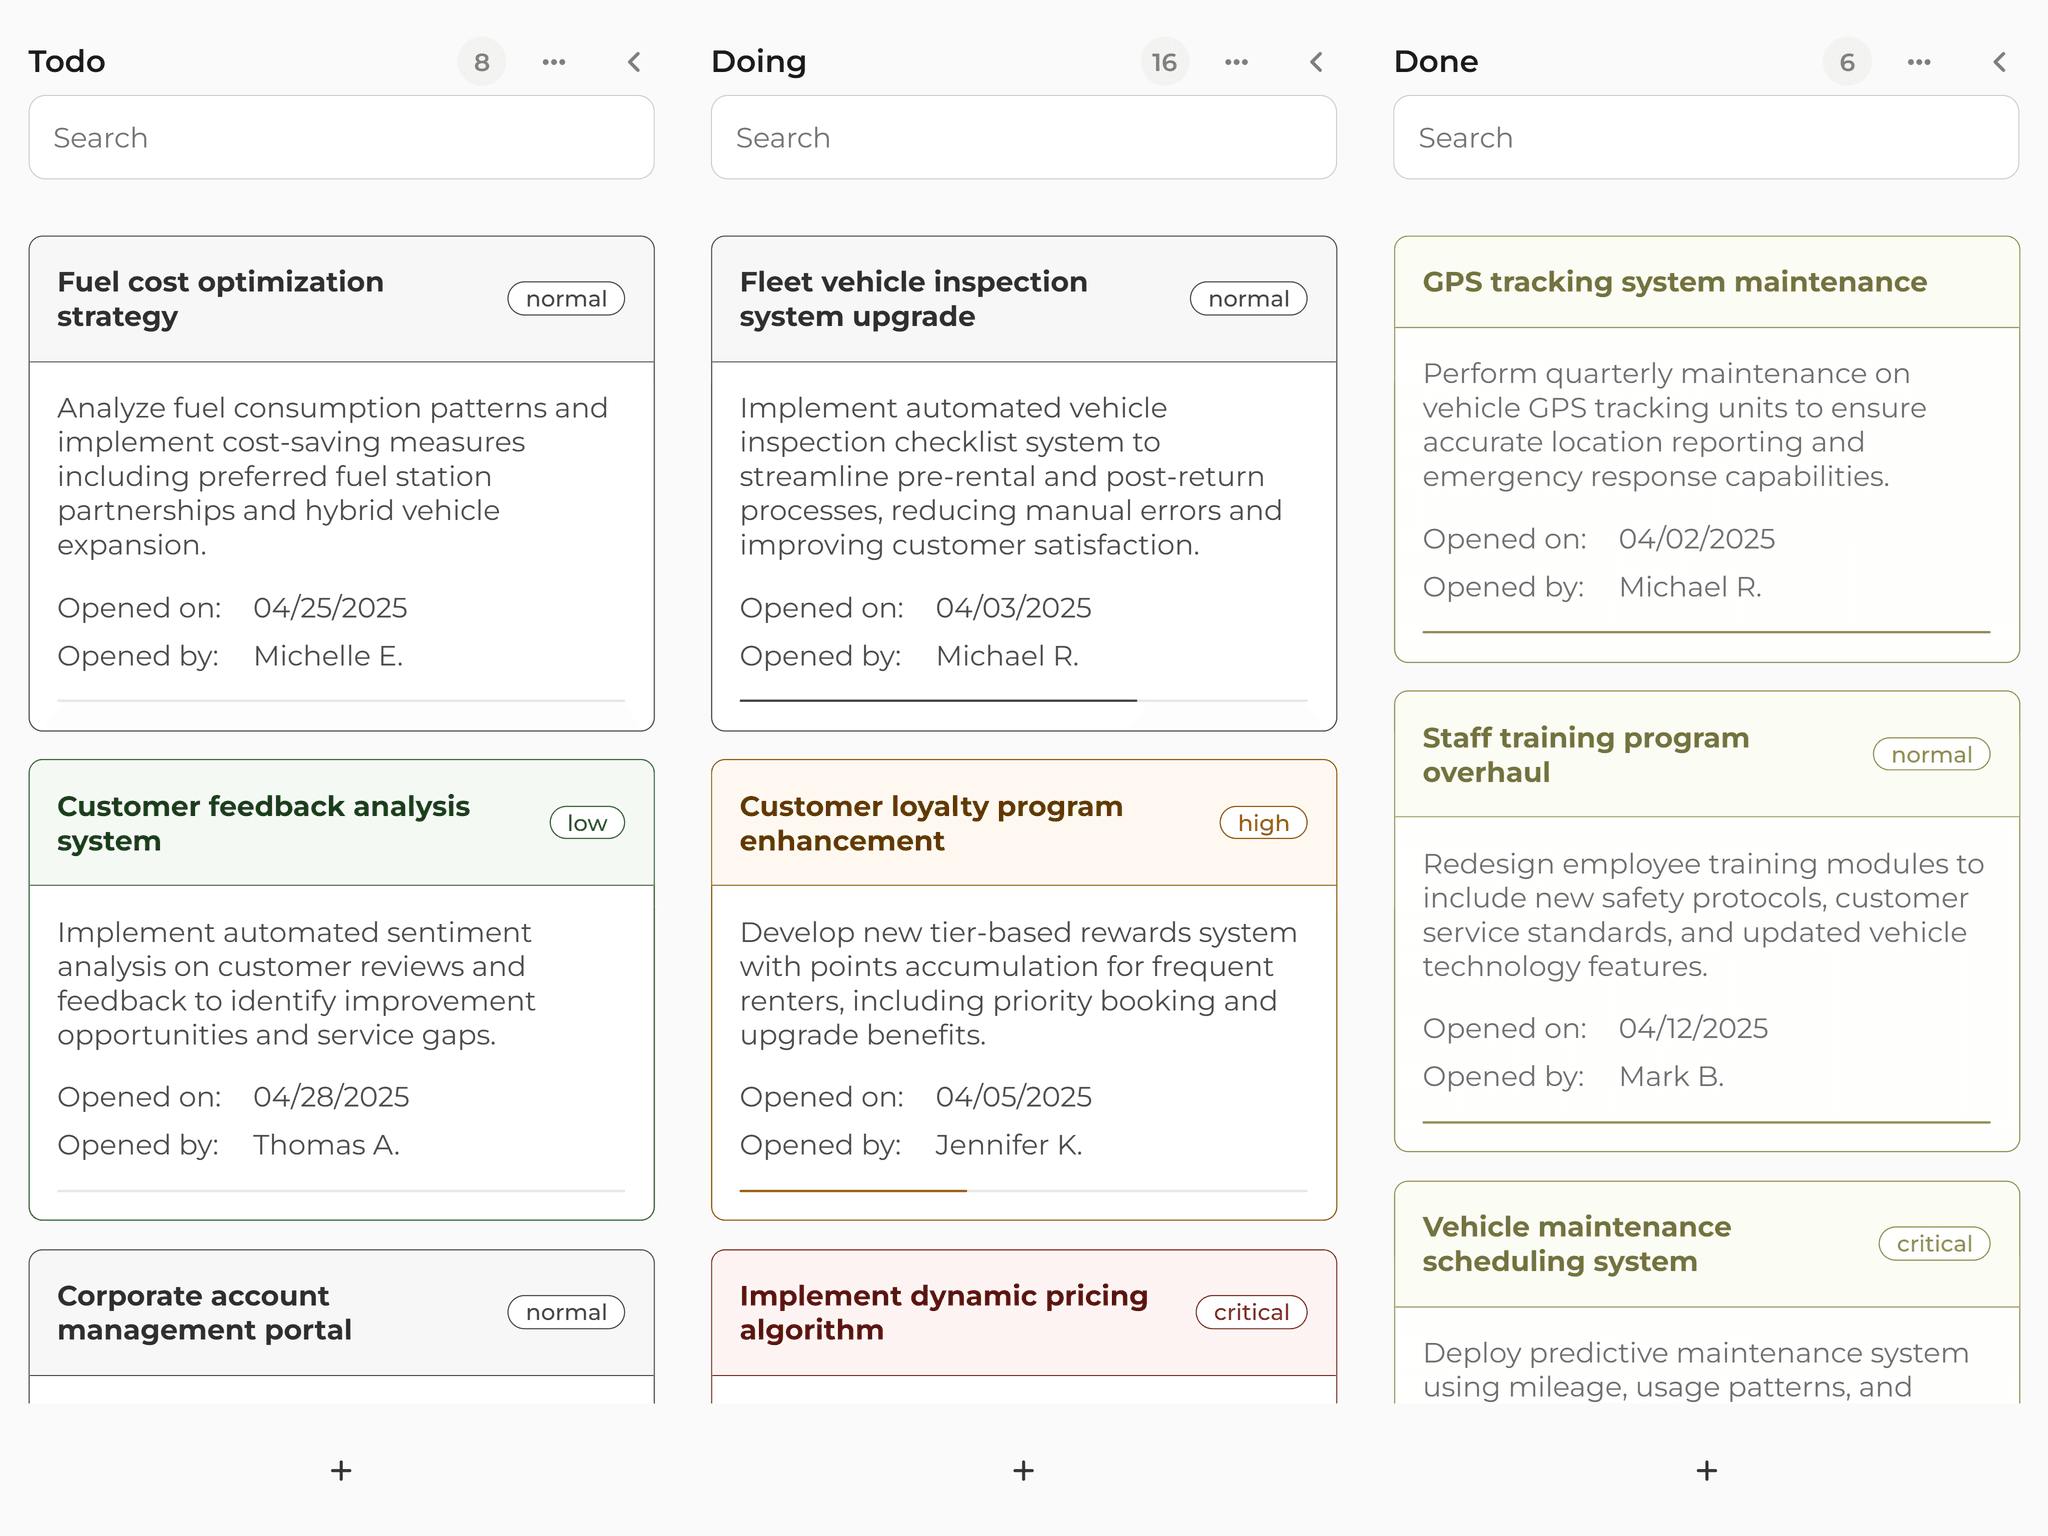This screenshot has height=1536, width=2048.
Task: Click the Doing card count badge
Action: tap(1164, 61)
